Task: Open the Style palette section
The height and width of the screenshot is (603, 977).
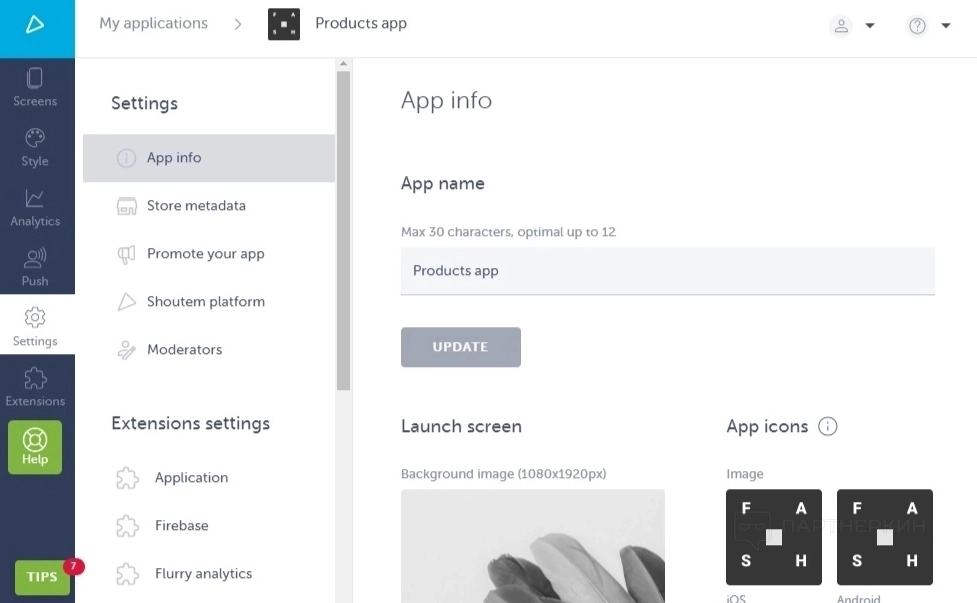Action: 36,147
